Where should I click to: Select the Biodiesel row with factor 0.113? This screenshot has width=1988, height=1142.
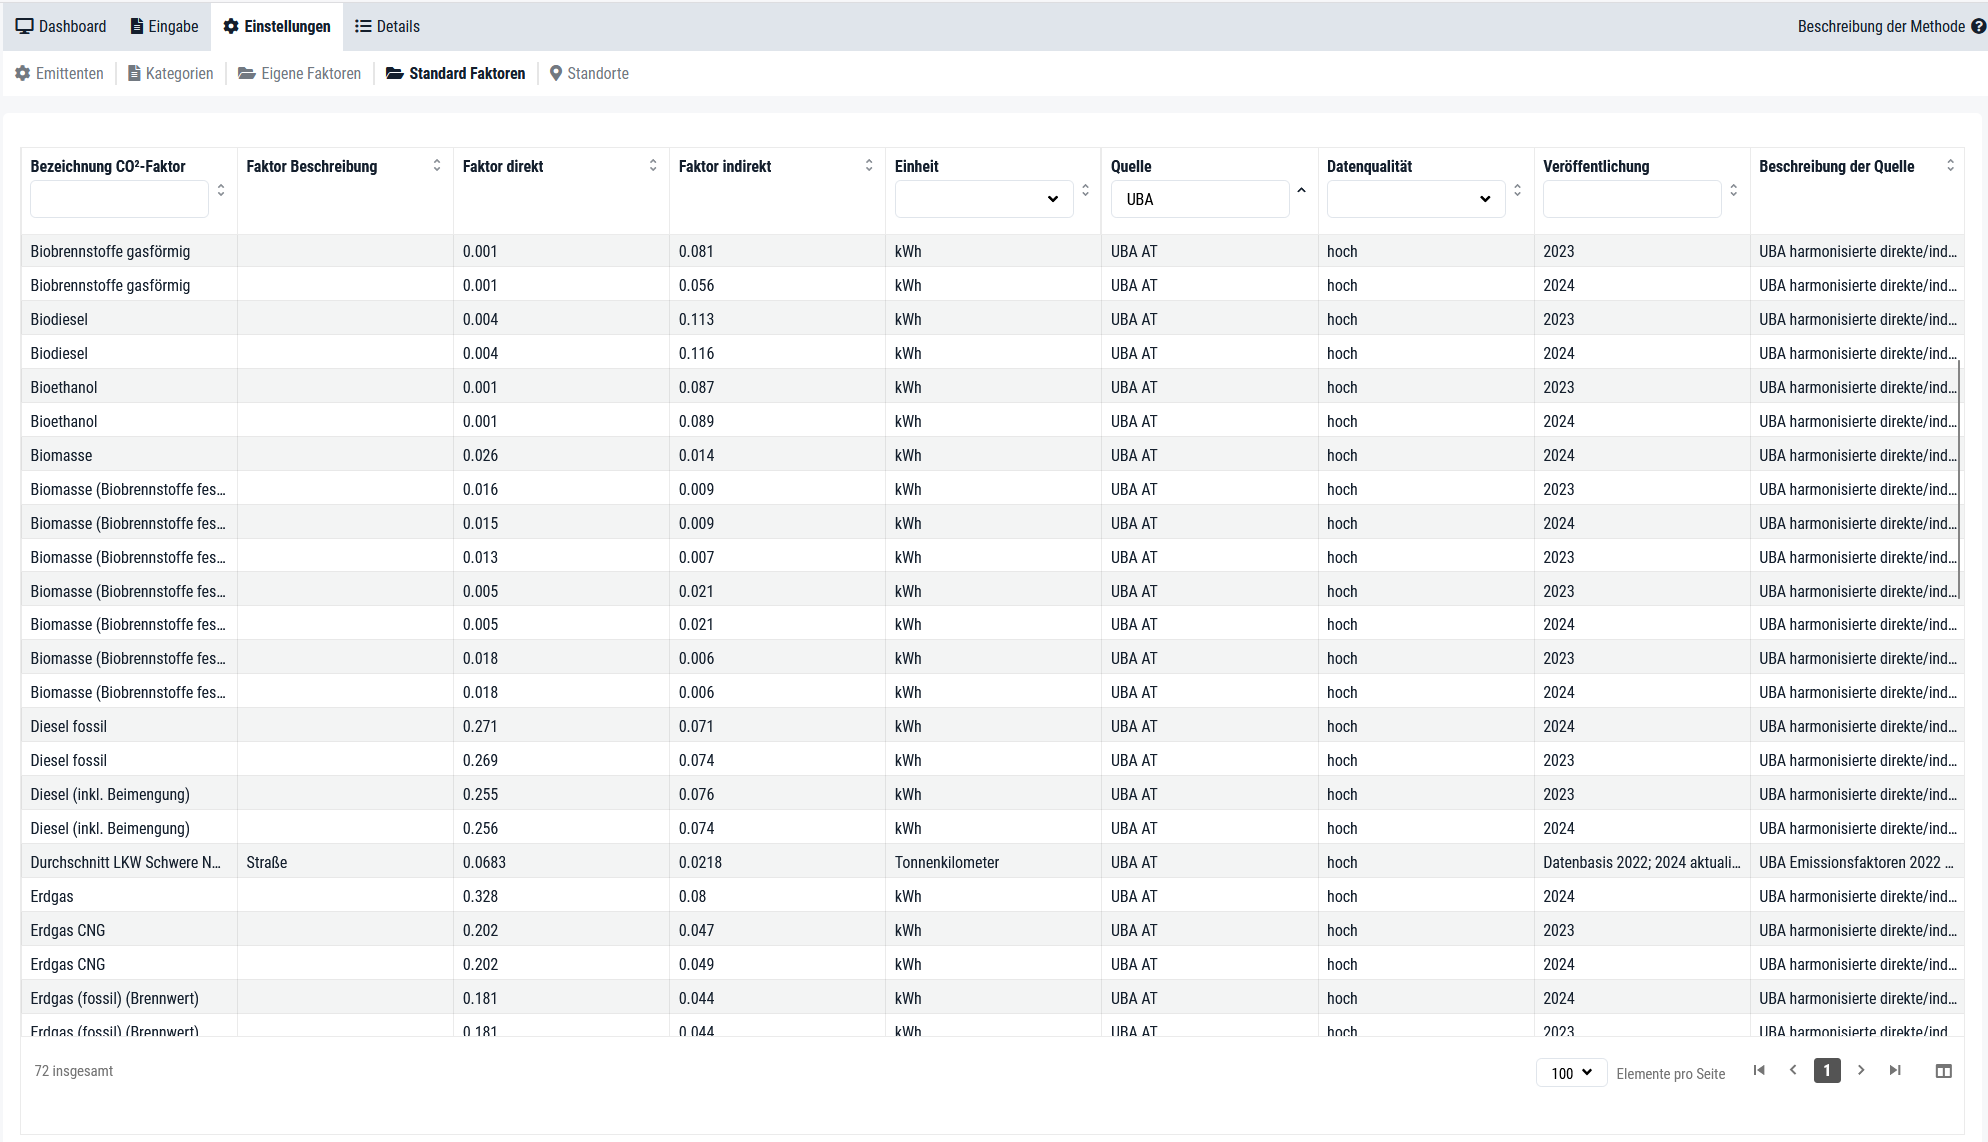point(992,319)
